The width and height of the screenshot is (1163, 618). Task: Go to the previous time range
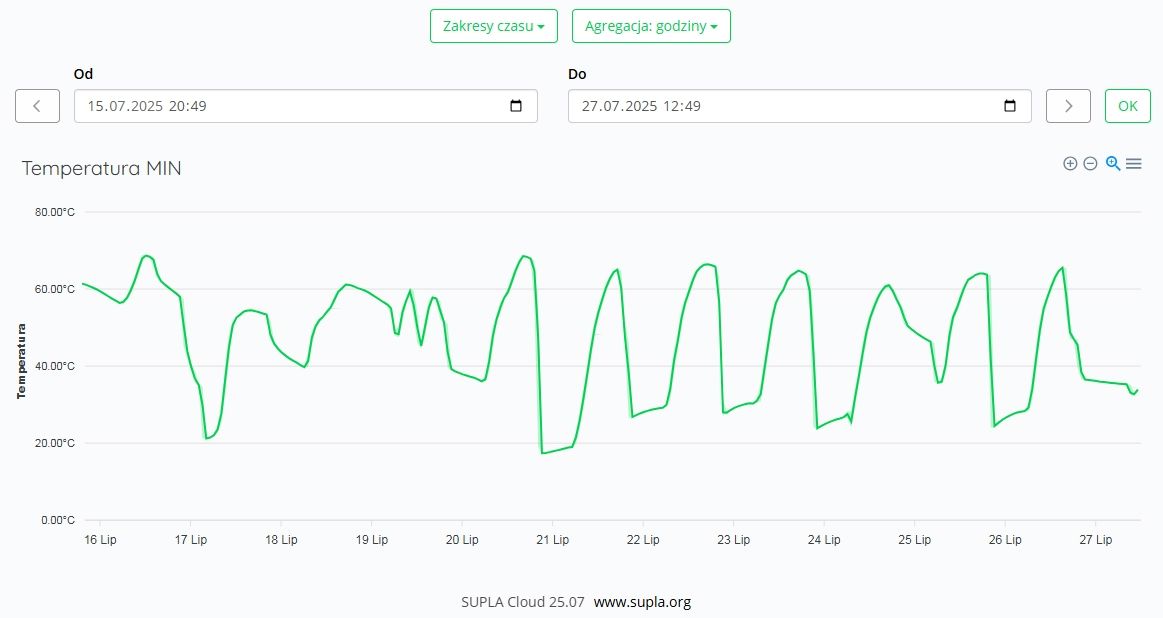(37, 106)
